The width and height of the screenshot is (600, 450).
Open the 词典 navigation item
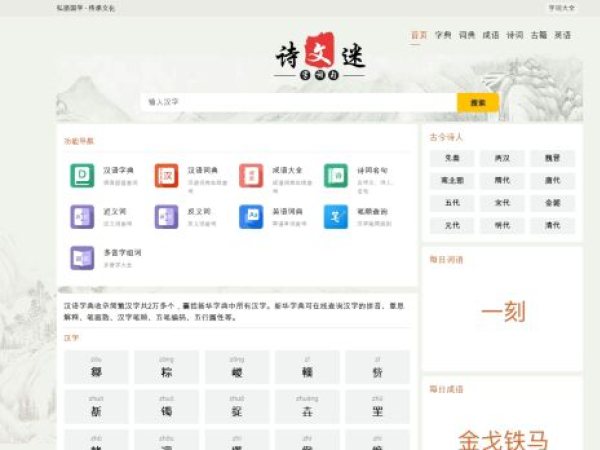point(467,35)
